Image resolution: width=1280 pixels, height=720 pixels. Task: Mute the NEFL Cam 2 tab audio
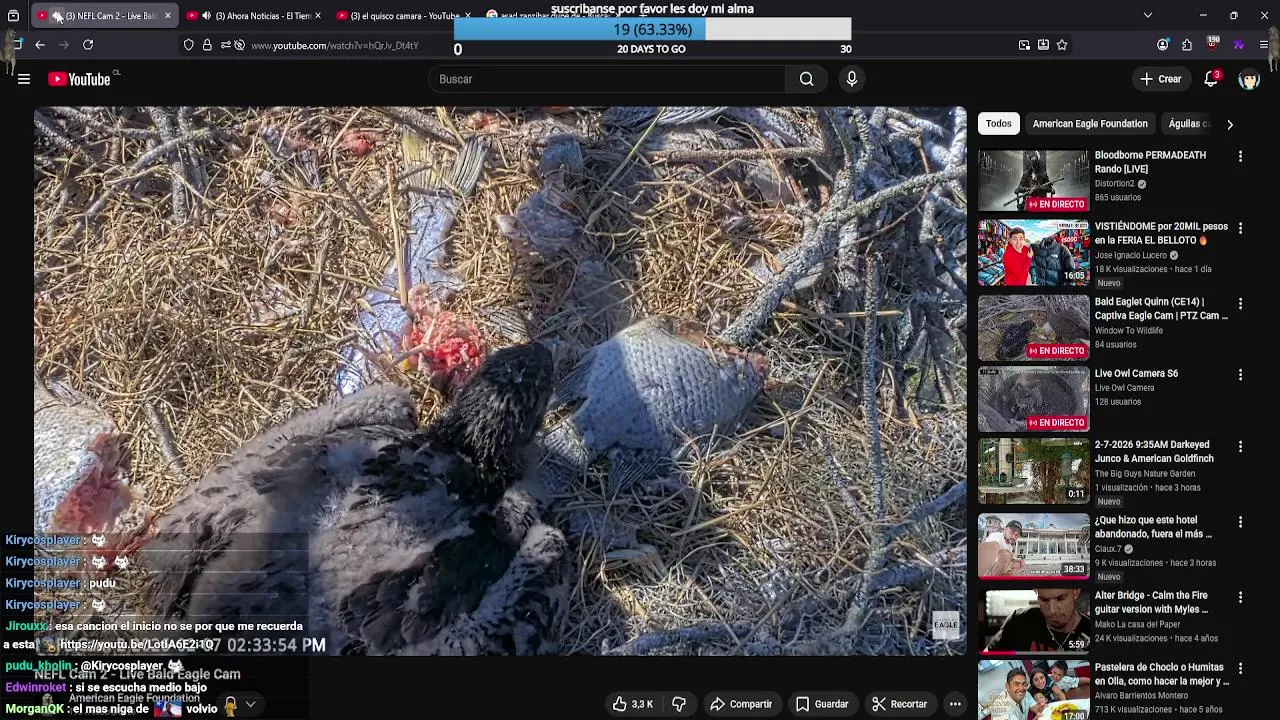point(57,16)
